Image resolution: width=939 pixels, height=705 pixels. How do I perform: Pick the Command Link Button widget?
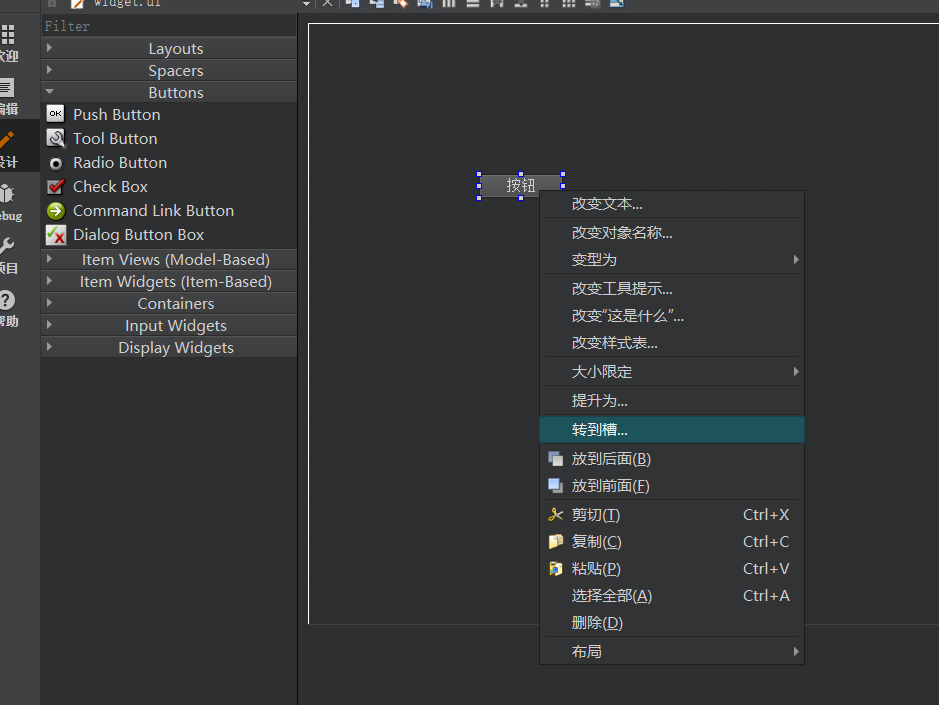[153, 211]
